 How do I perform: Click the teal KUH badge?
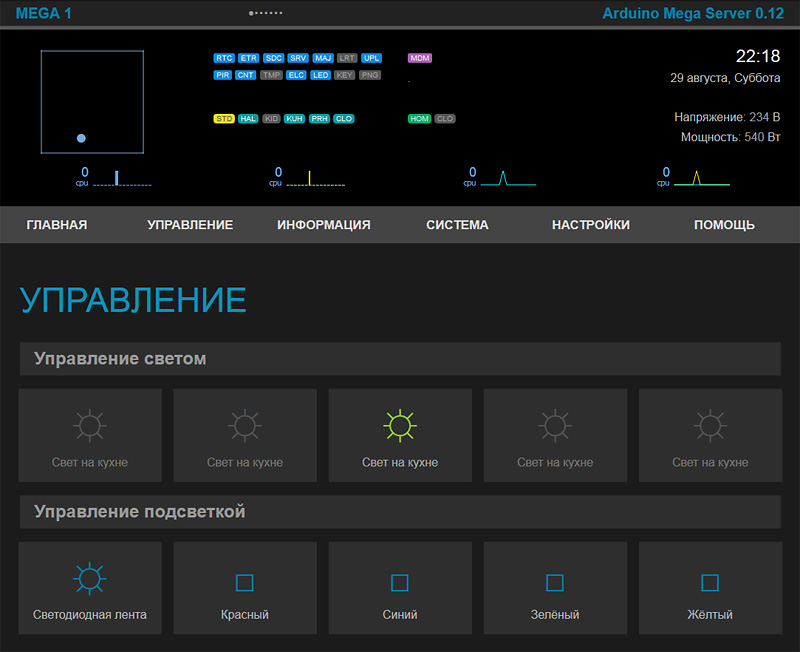point(294,119)
